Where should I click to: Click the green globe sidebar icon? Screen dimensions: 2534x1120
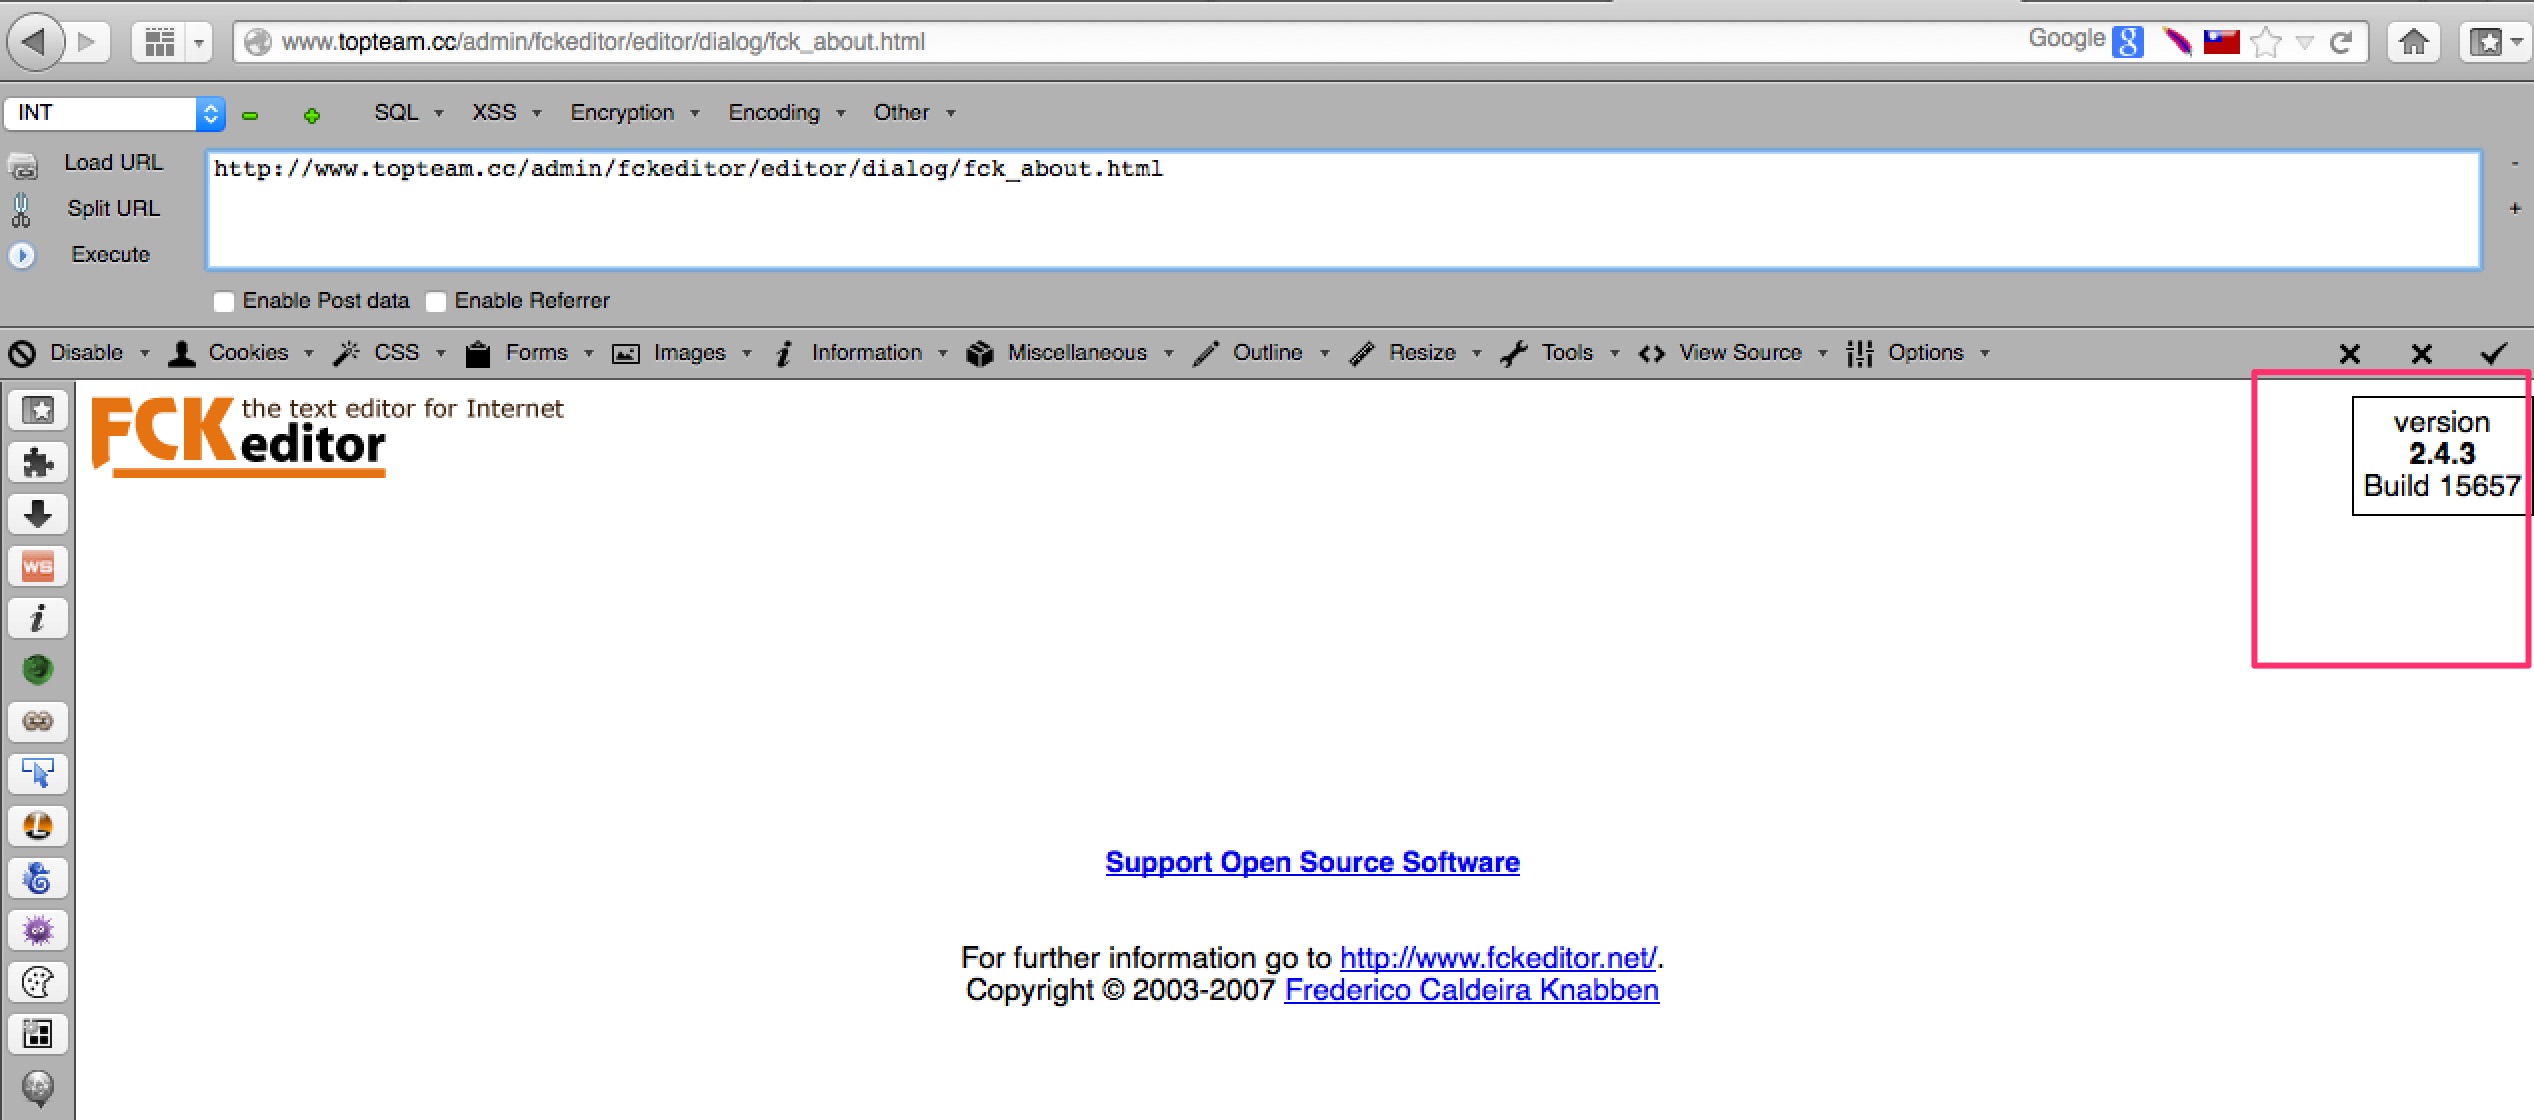pyautogui.click(x=38, y=670)
